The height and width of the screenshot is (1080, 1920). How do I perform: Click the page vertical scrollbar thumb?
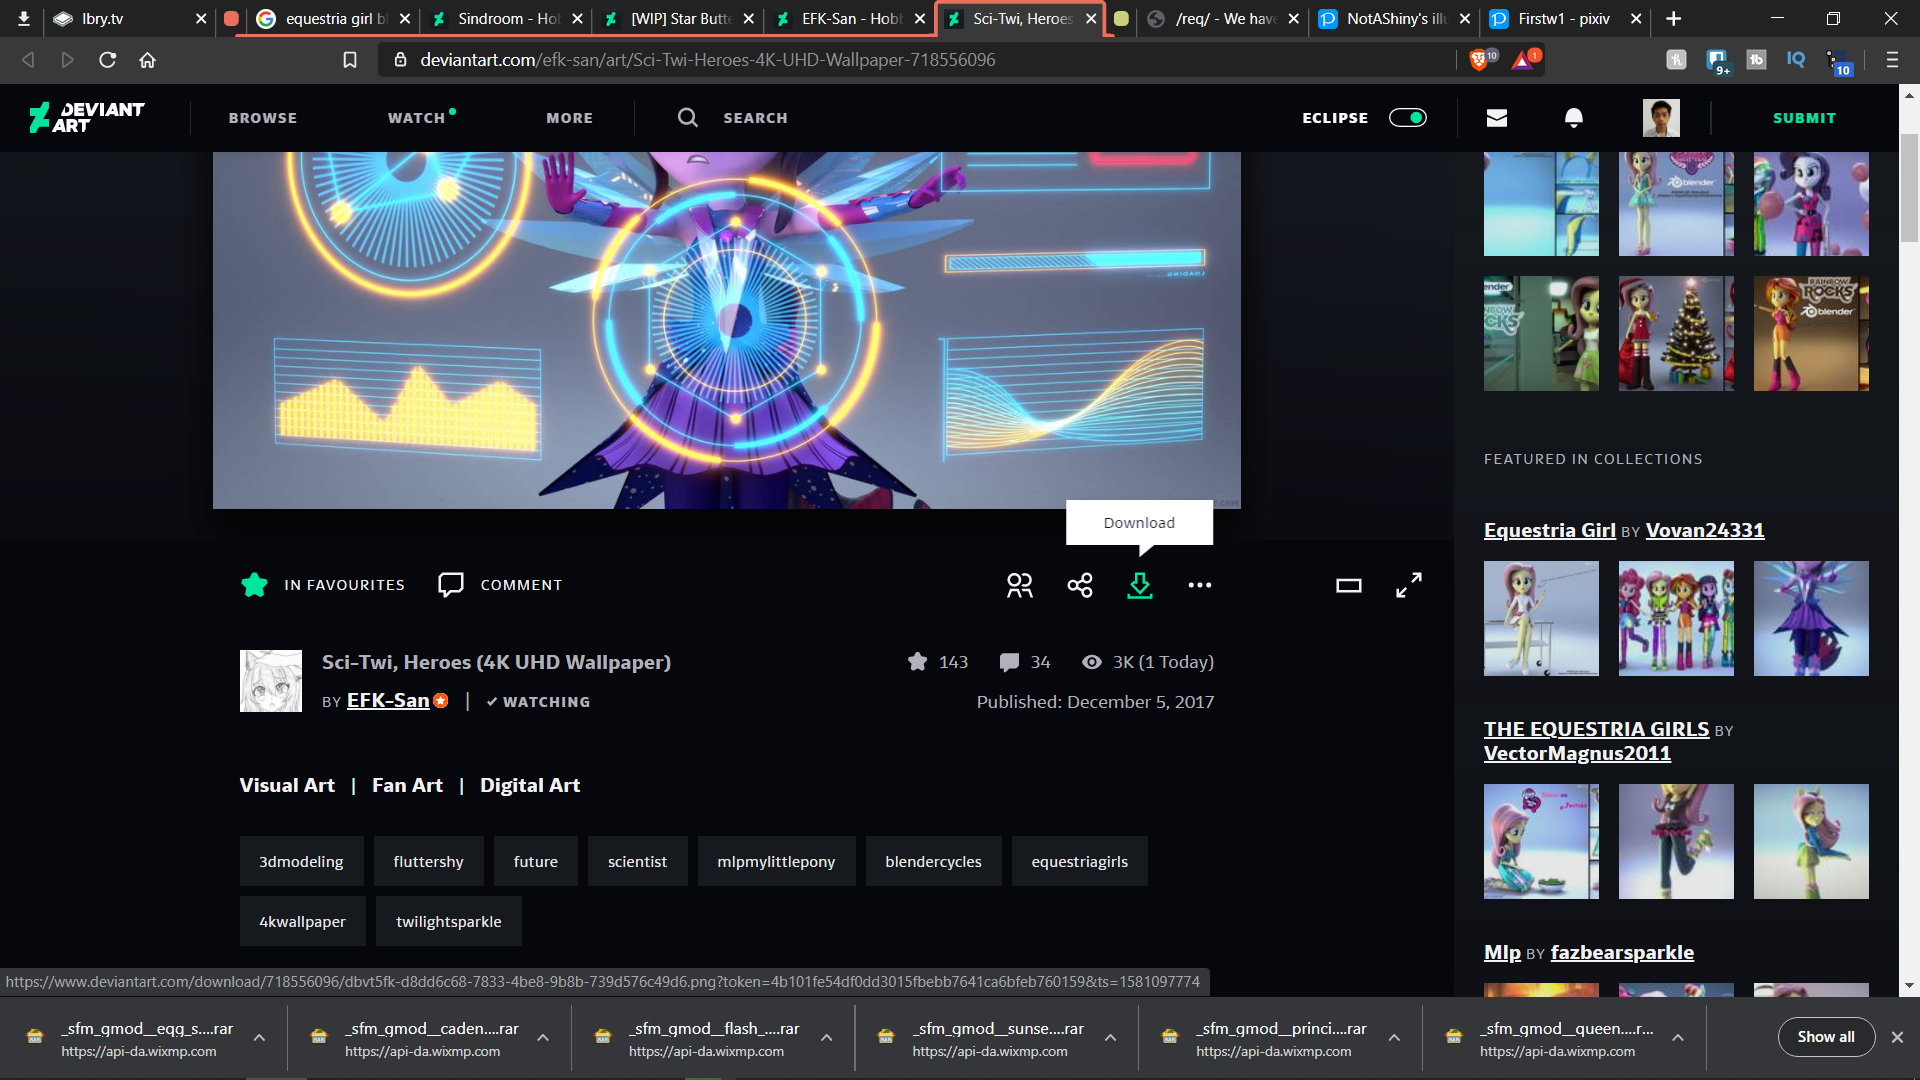pos(1909,188)
